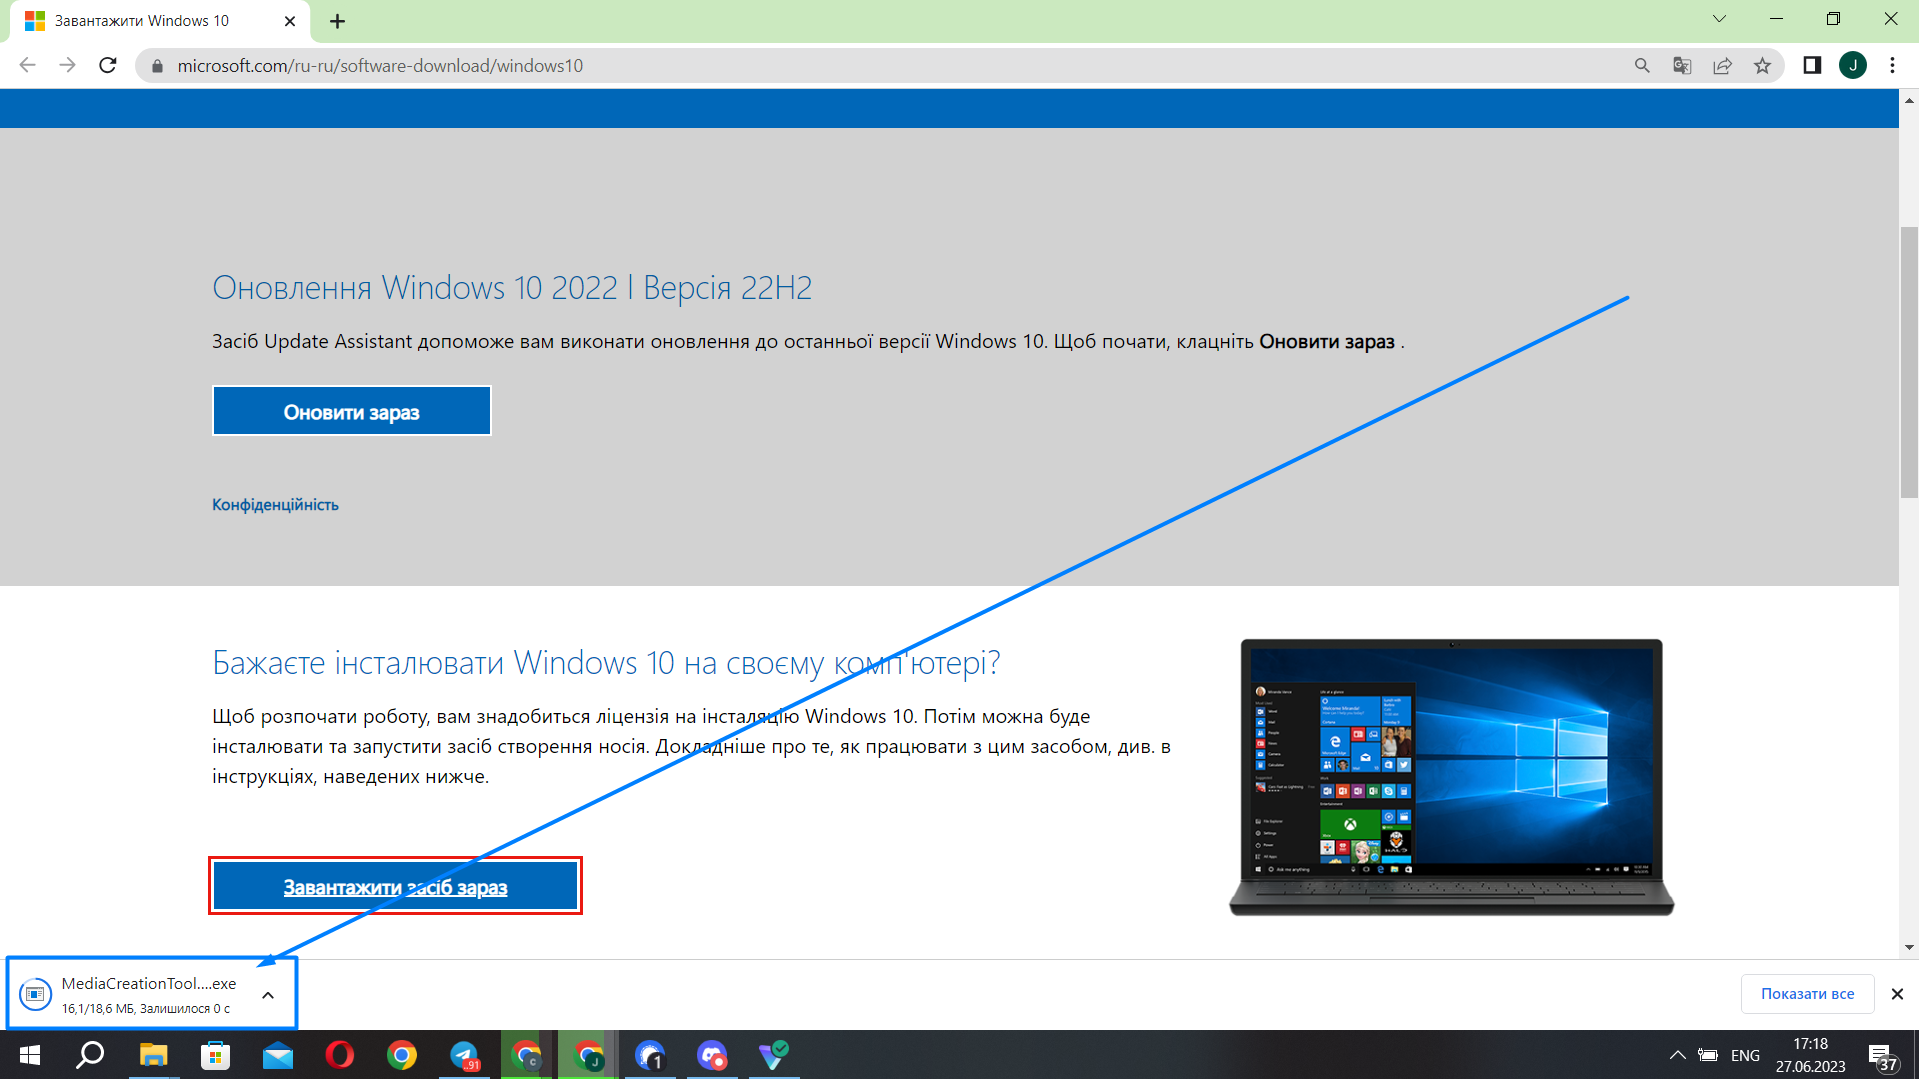Image resolution: width=1919 pixels, height=1079 pixels.
Task: Open the Конфіденційність link
Action: tap(275, 505)
